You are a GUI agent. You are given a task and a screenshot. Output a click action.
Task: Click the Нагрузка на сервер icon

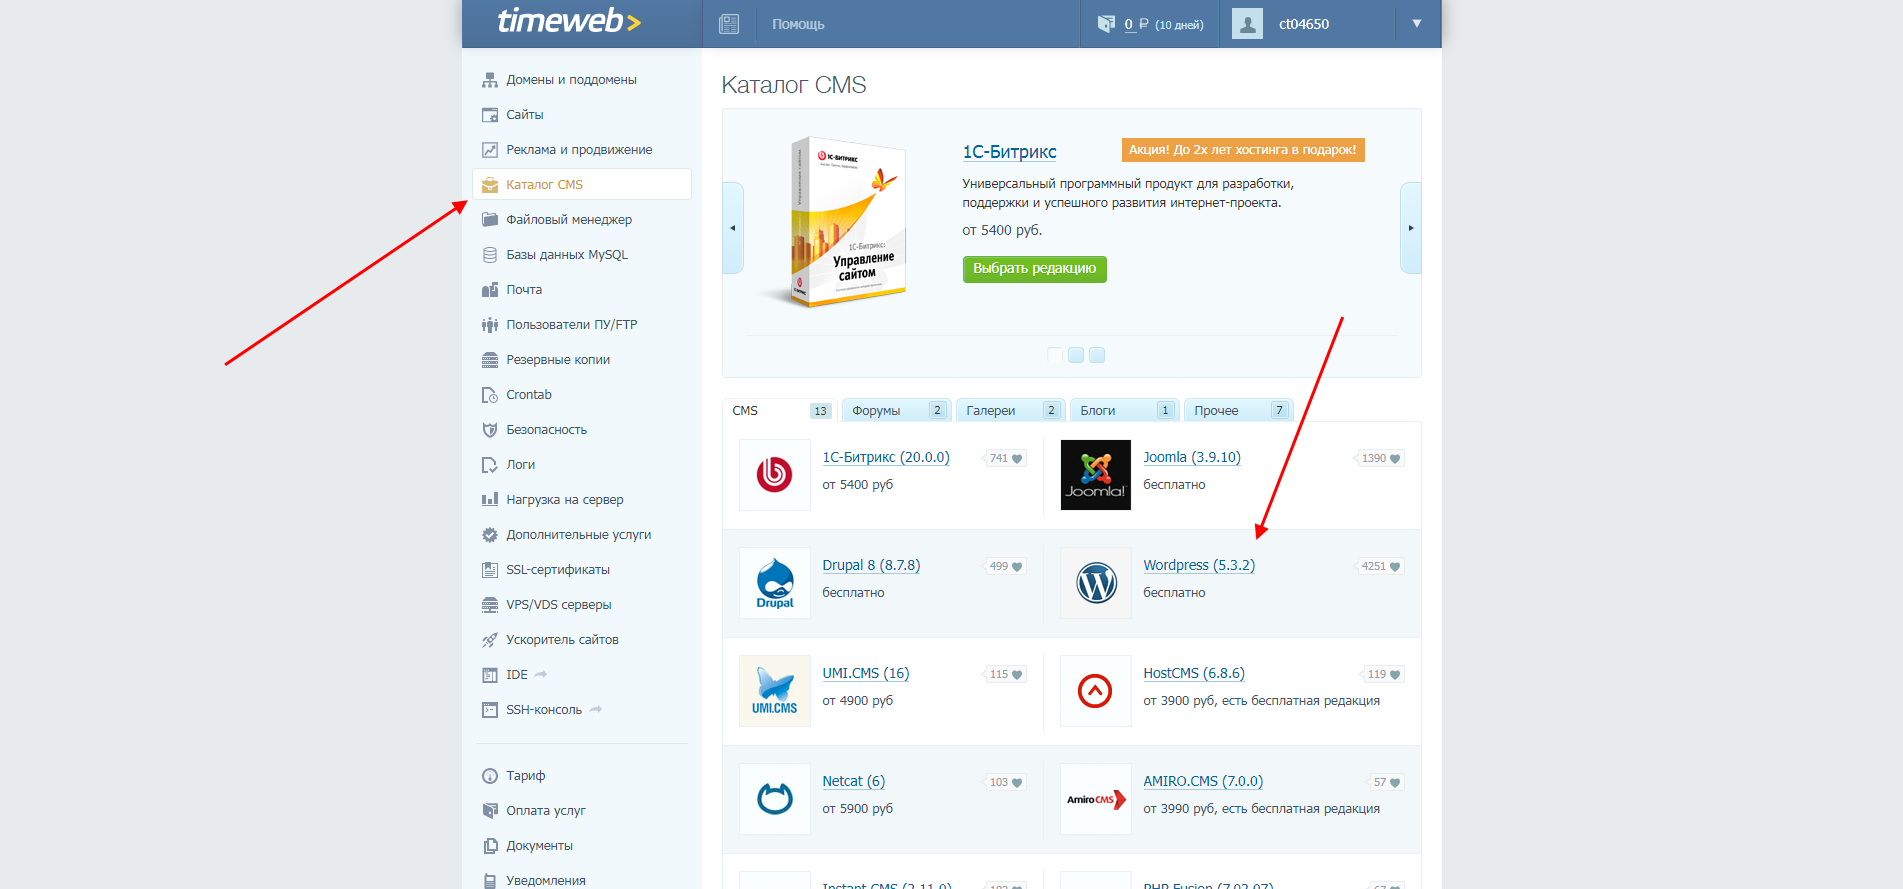(x=490, y=500)
